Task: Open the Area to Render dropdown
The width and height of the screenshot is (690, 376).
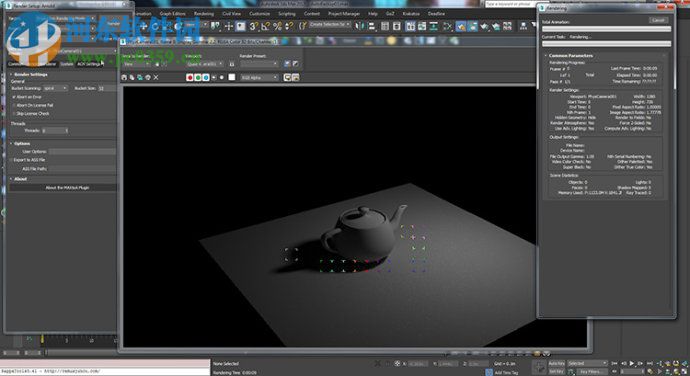Action: point(136,64)
